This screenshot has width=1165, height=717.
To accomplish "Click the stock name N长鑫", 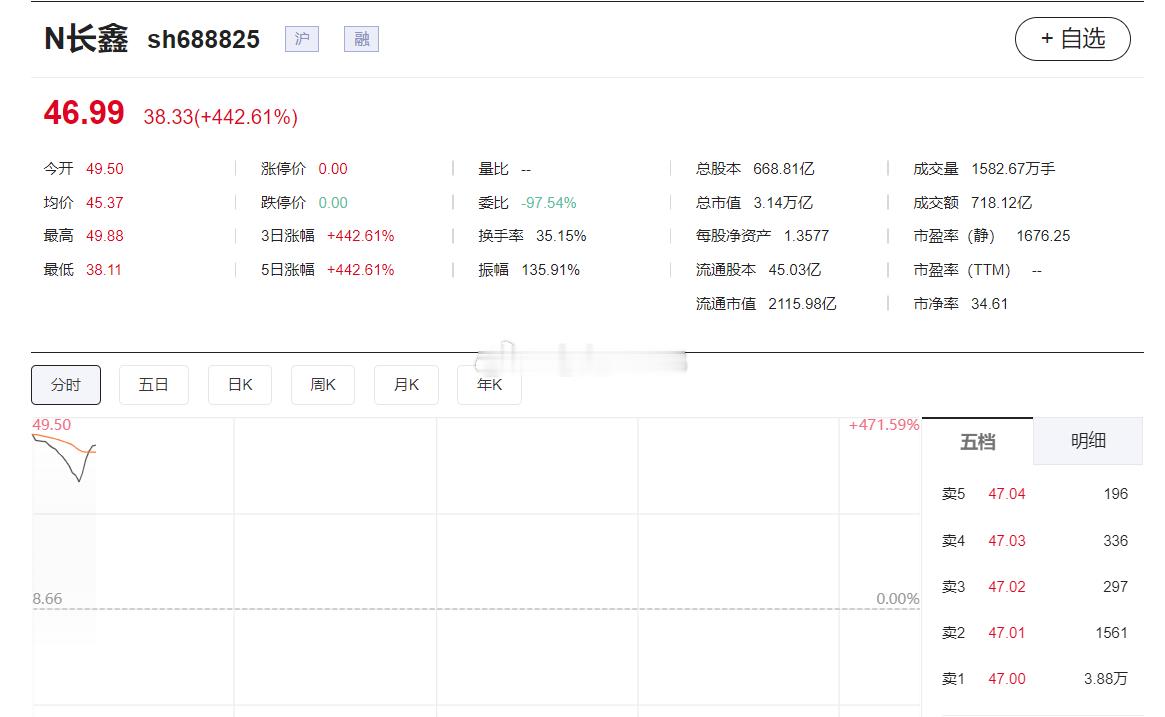I will 86,39.
